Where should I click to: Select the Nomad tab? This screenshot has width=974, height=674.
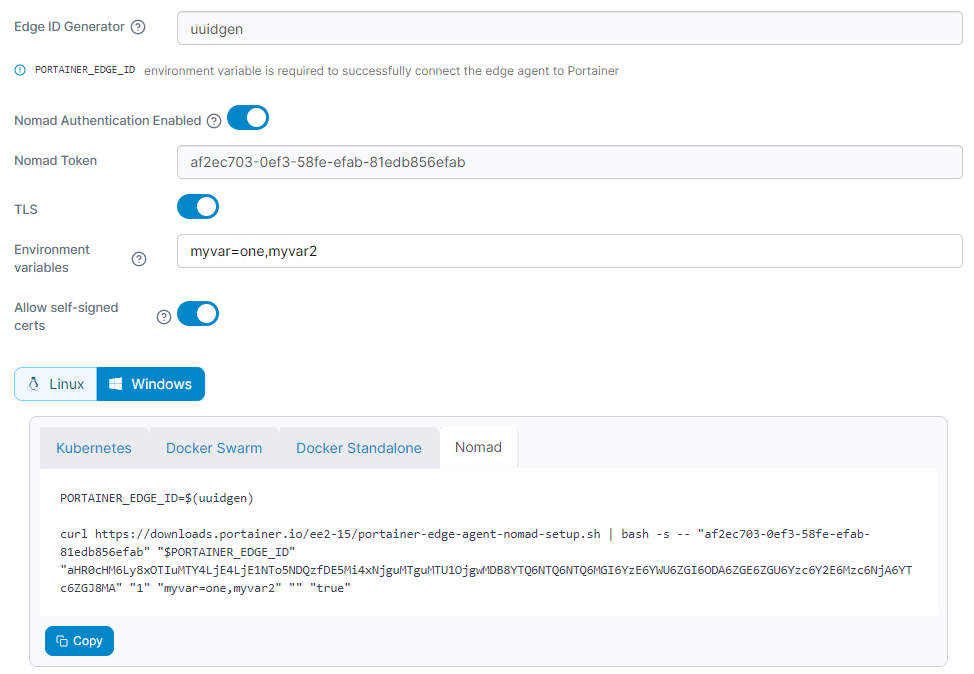[478, 447]
